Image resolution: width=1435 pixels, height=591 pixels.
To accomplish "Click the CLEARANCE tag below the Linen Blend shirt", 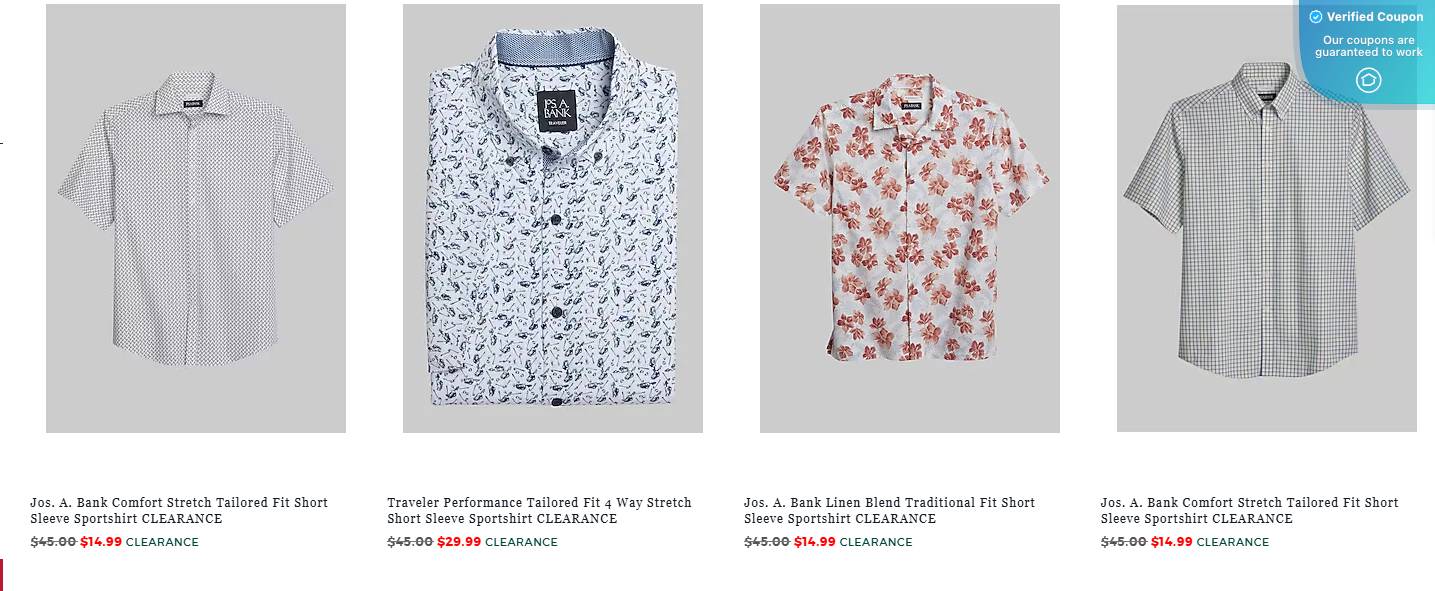I will click(876, 542).
